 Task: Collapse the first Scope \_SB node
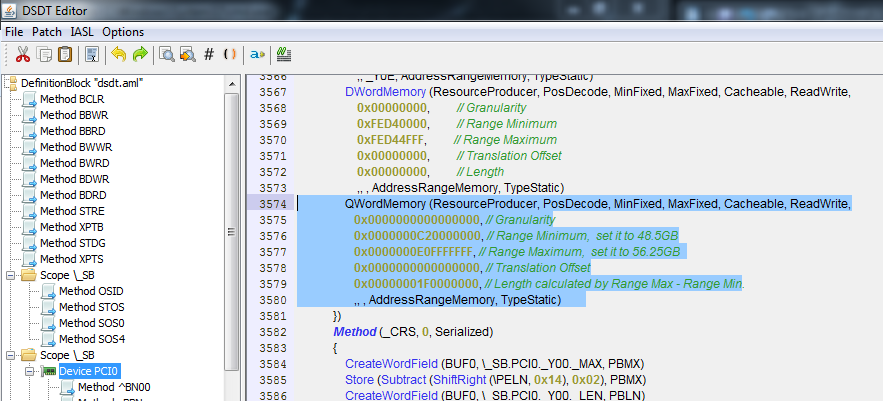10,275
